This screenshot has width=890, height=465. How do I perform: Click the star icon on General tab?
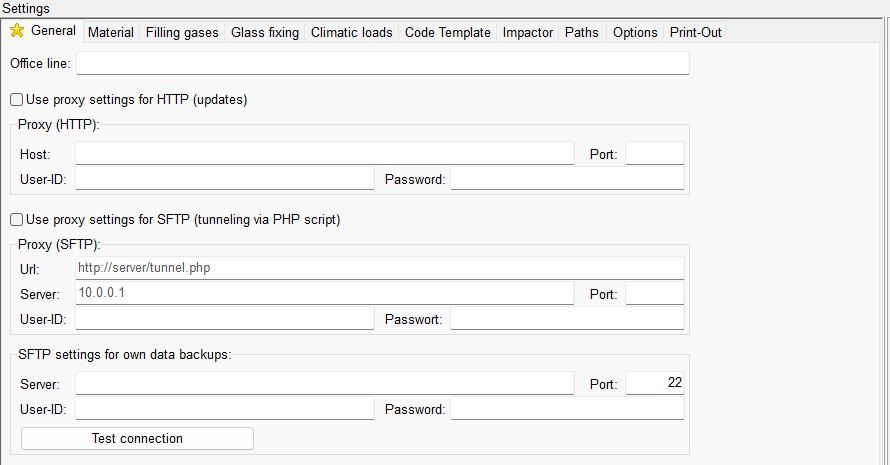pos(17,31)
